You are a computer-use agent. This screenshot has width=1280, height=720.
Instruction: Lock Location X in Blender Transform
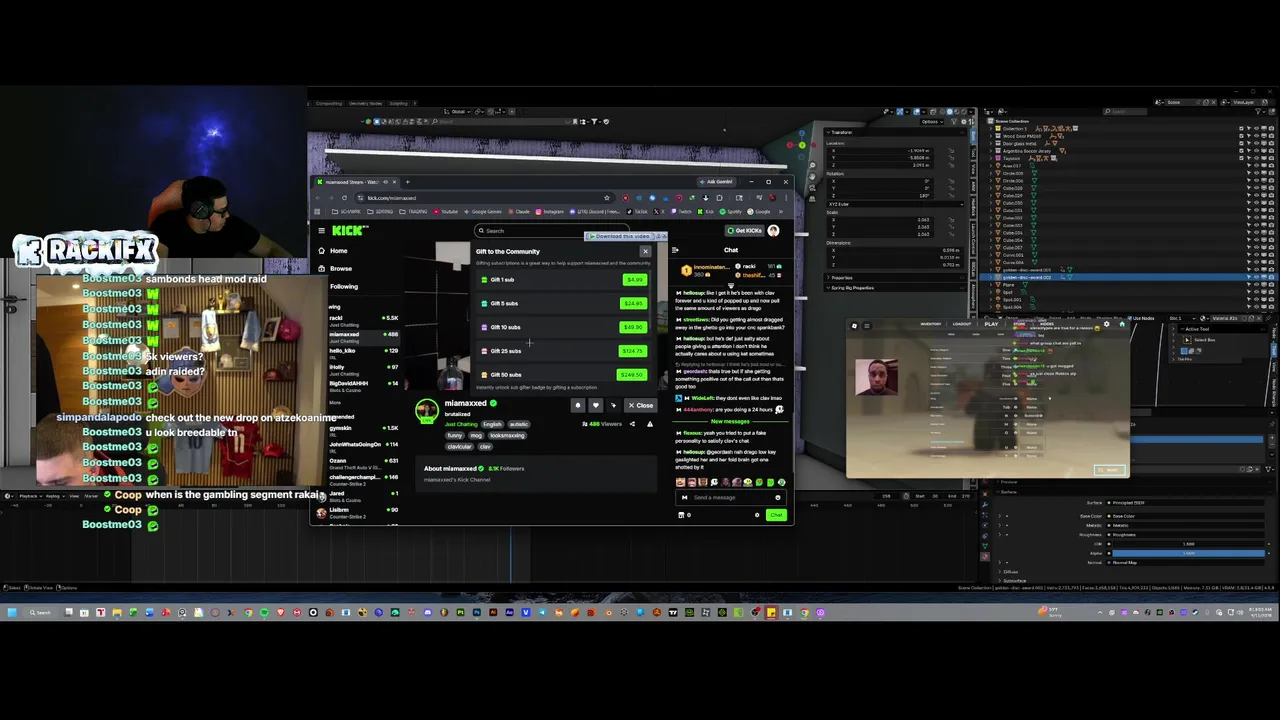[x=951, y=150]
